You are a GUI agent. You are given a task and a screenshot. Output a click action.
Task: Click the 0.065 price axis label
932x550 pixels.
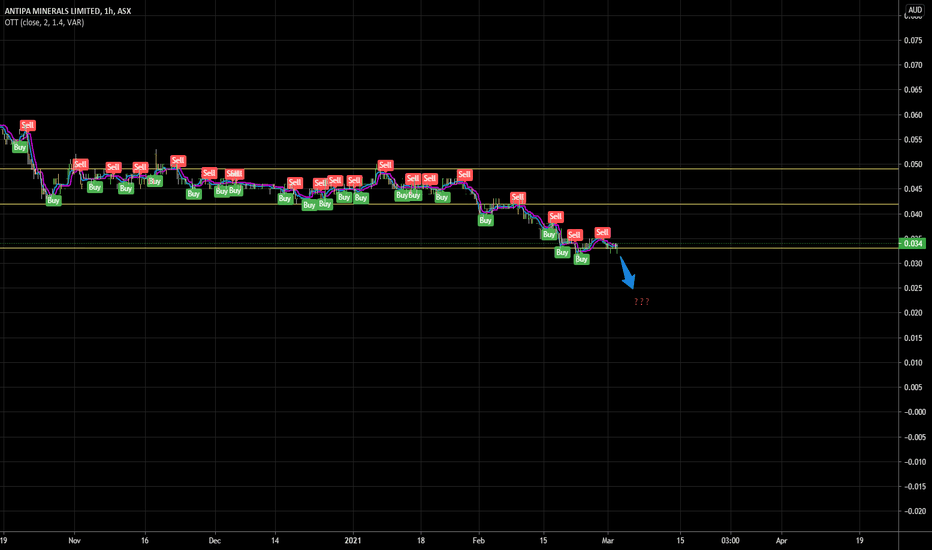click(913, 90)
